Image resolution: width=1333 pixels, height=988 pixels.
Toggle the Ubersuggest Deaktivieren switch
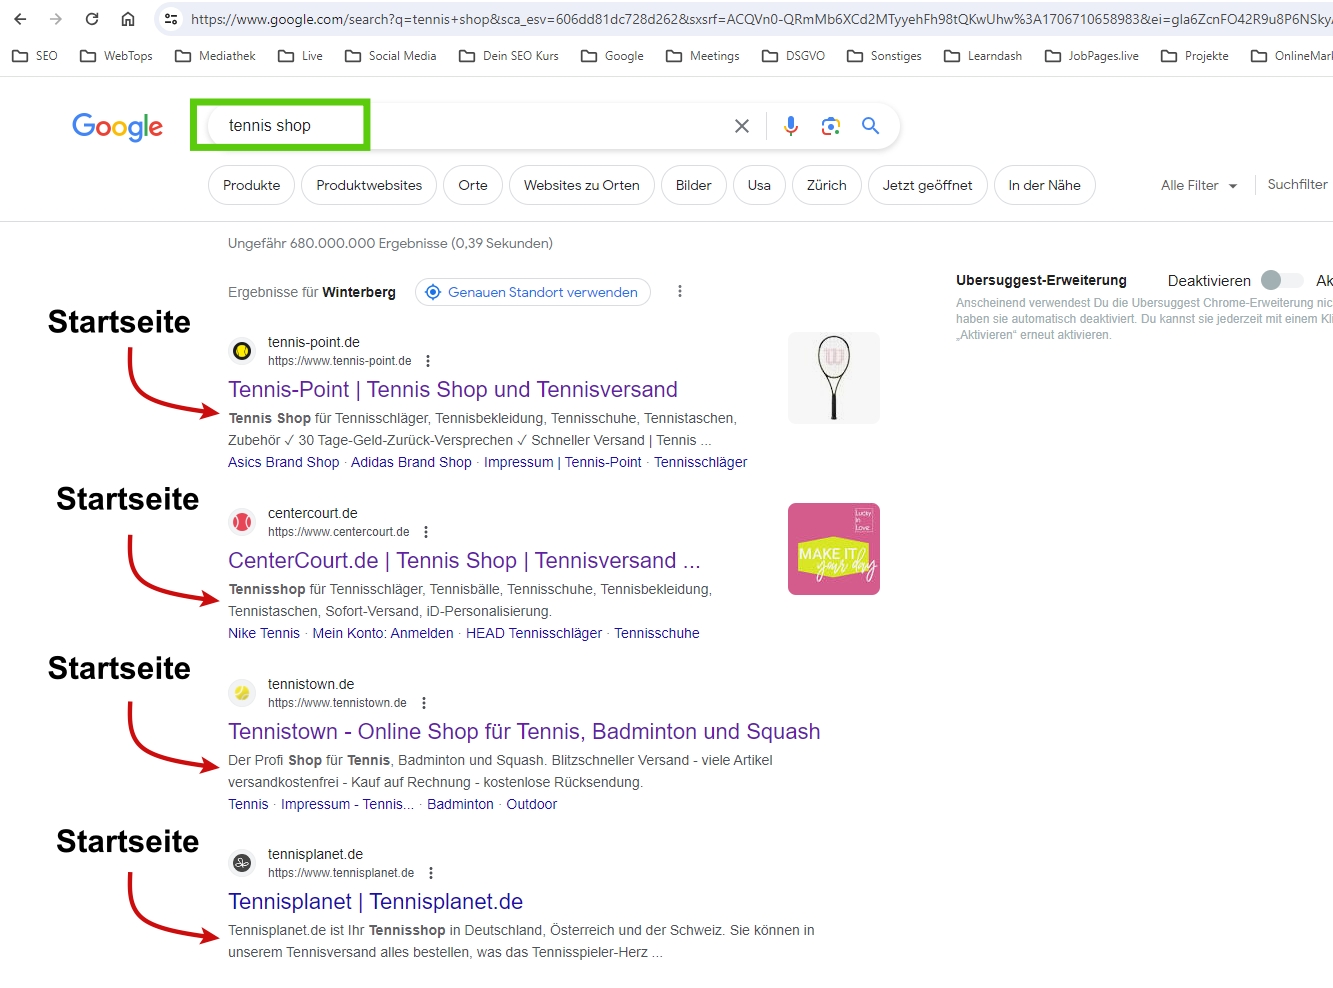point(1280,281)
